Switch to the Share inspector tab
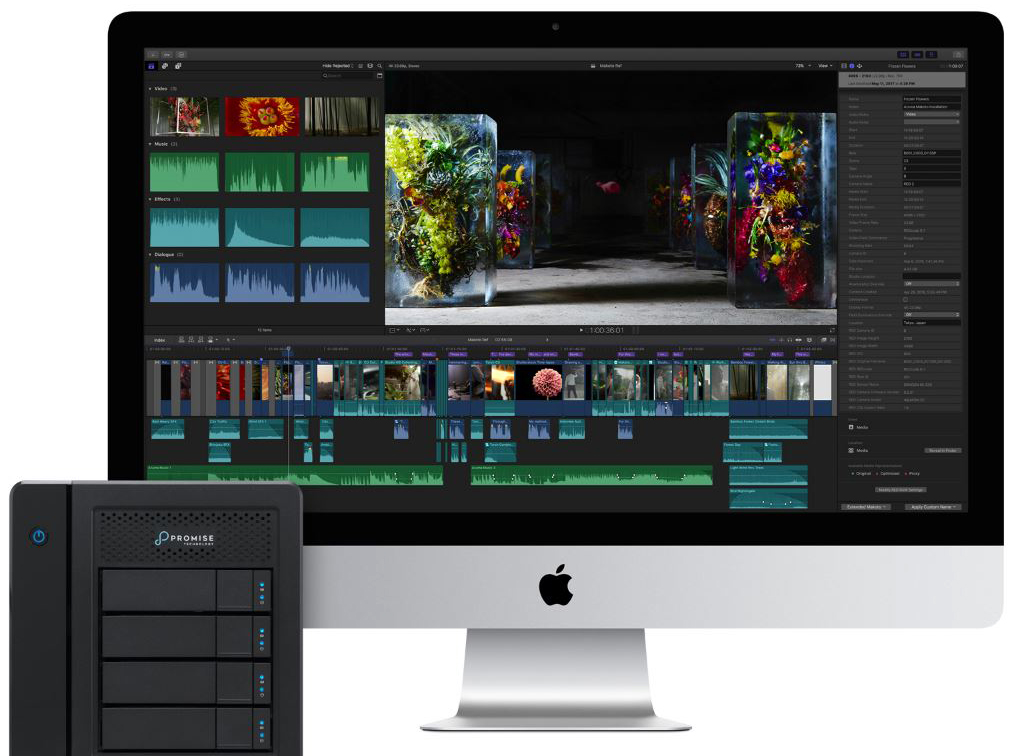 pyautogui.click(x=859, y=66)
